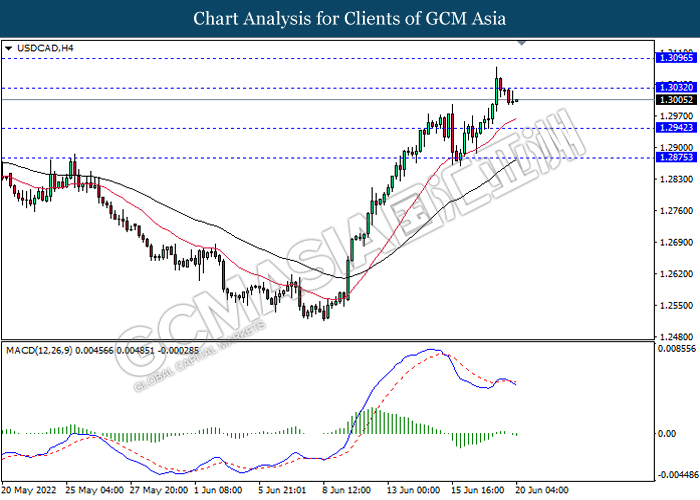The image size is (700, 500).
Task: Click the chart shift triangle marker at top
Action: coord(521,43)
